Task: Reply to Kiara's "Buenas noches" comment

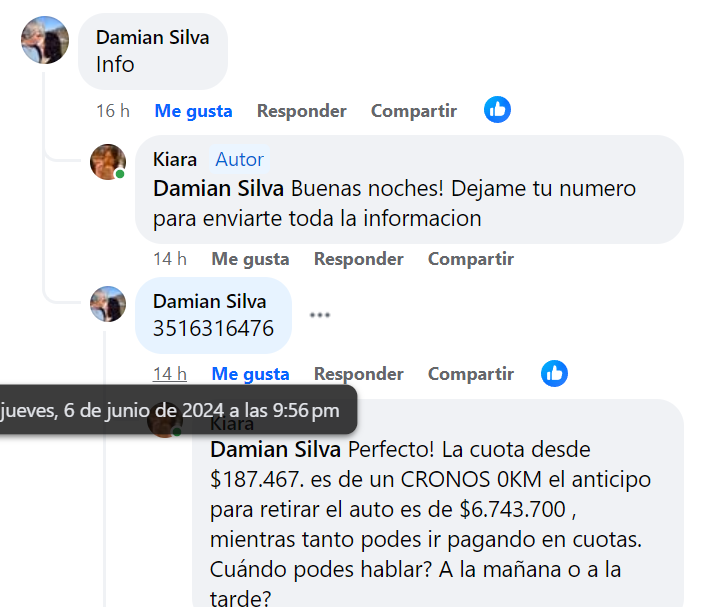Action: pyautogui.click(x=358, y=259)
